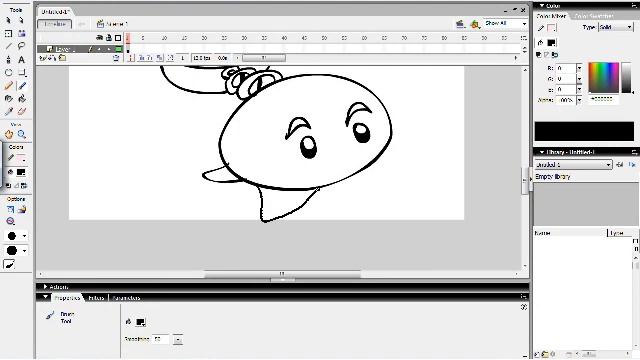Click the brightness slider bar
Screen dimensions: 640x360
pyautogui.click(x=626, y=78)
